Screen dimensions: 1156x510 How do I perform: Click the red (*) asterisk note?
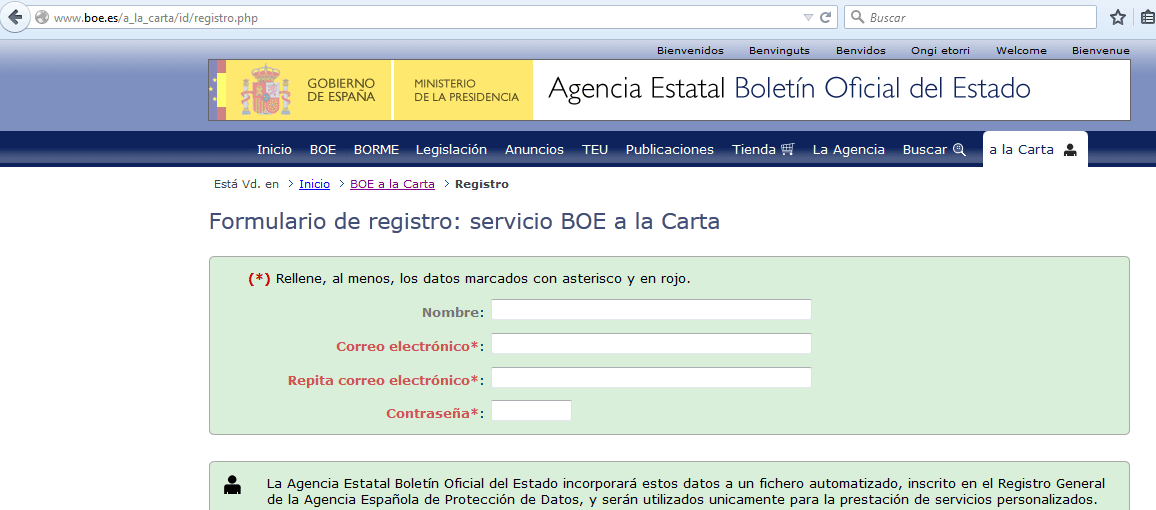click(260, 279)
